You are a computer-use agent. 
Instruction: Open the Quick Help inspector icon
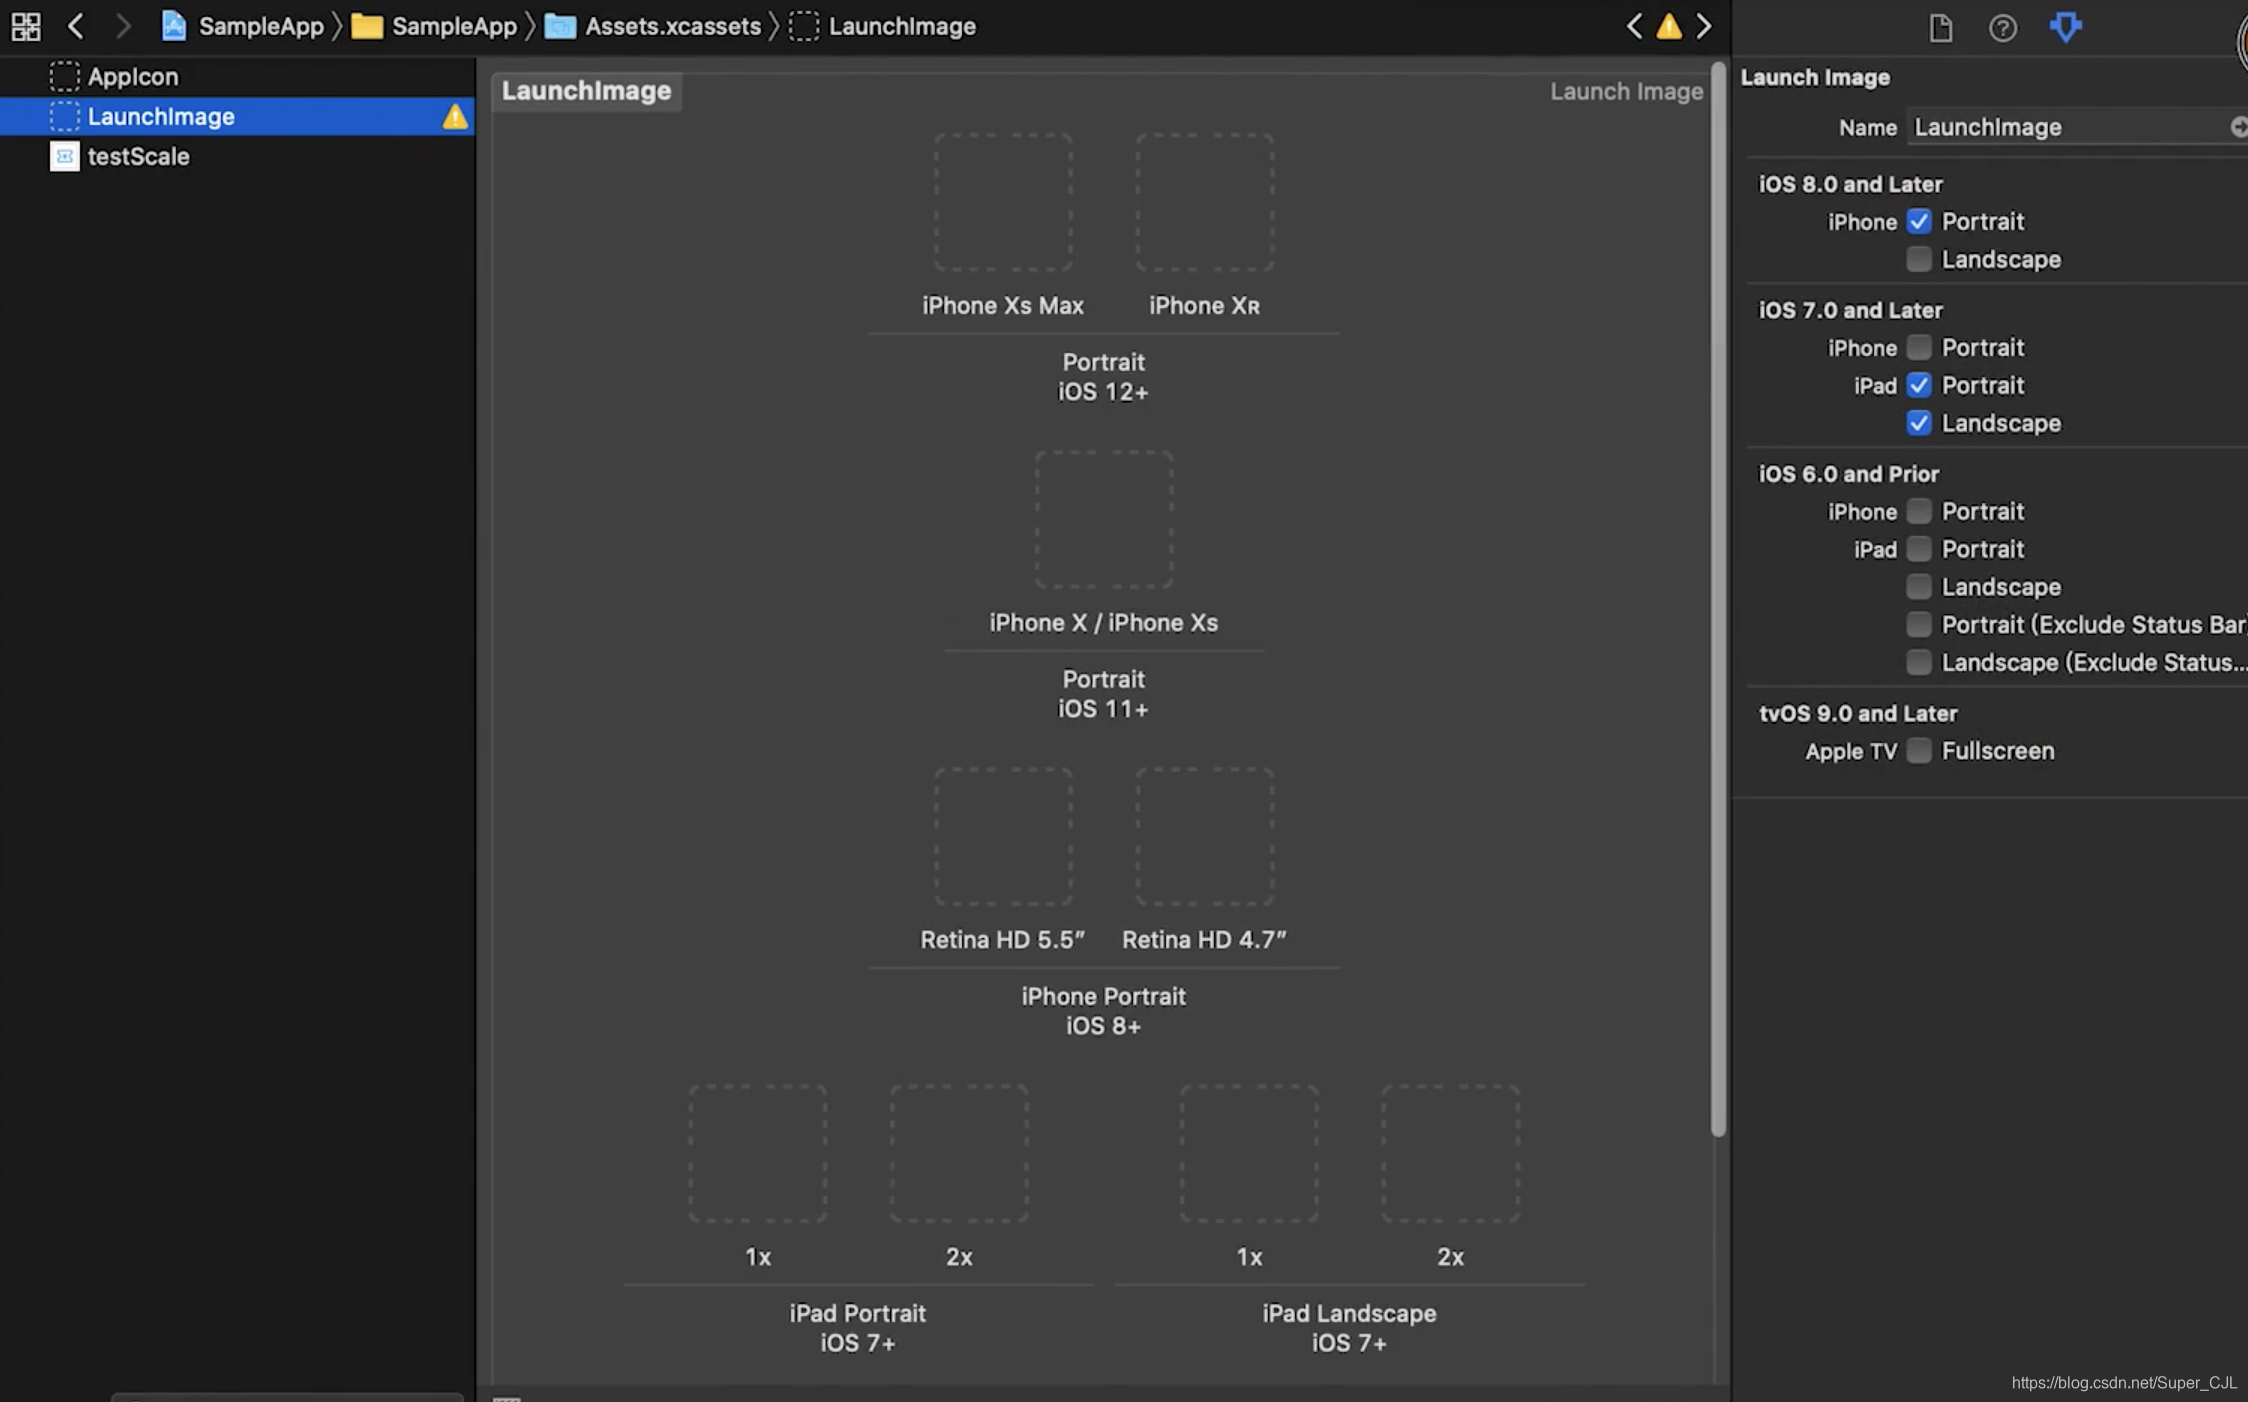pos(2002,28)
